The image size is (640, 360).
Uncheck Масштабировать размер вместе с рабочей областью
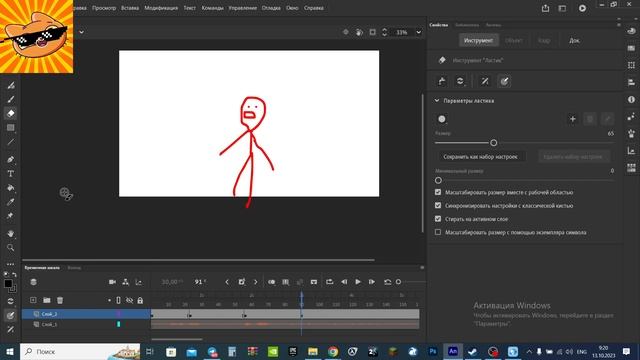point(438,192)
